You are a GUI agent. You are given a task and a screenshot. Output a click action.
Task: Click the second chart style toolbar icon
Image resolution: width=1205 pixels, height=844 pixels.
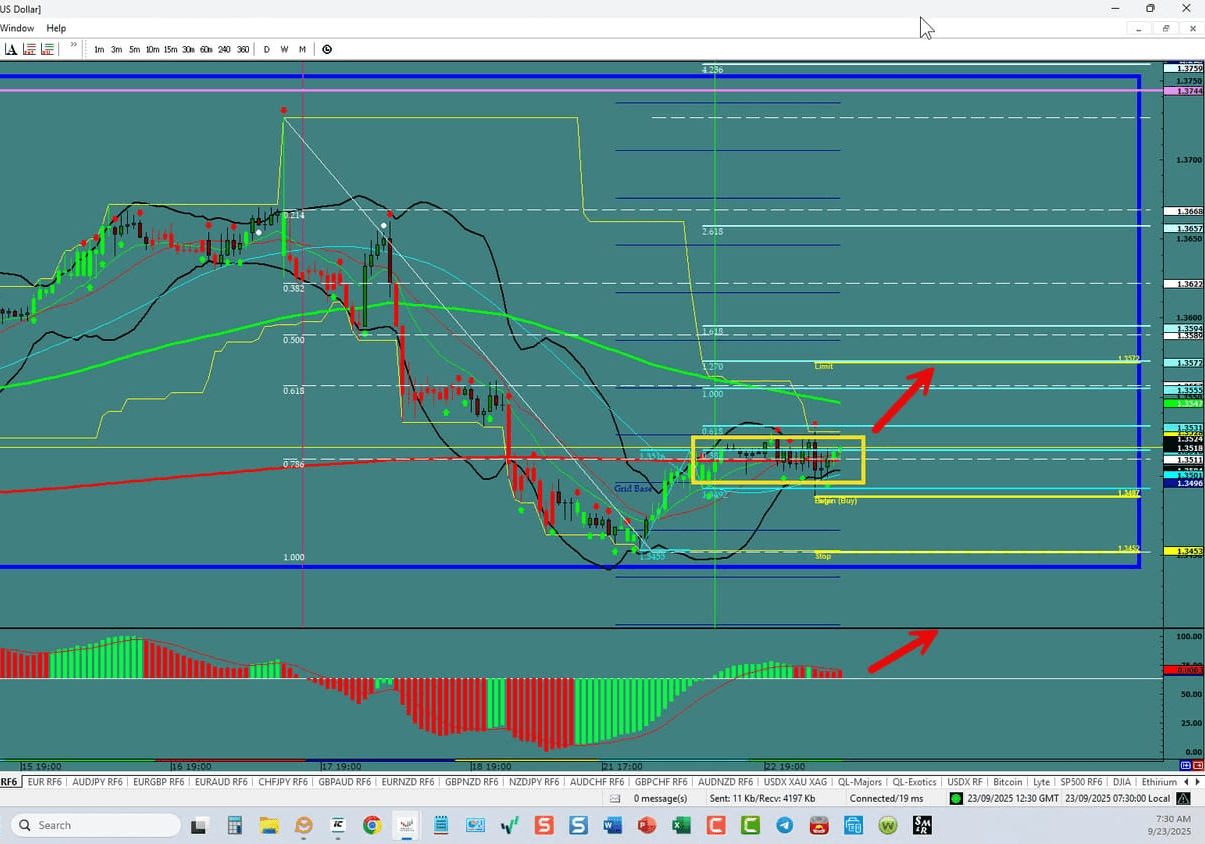tap(46, 49)
